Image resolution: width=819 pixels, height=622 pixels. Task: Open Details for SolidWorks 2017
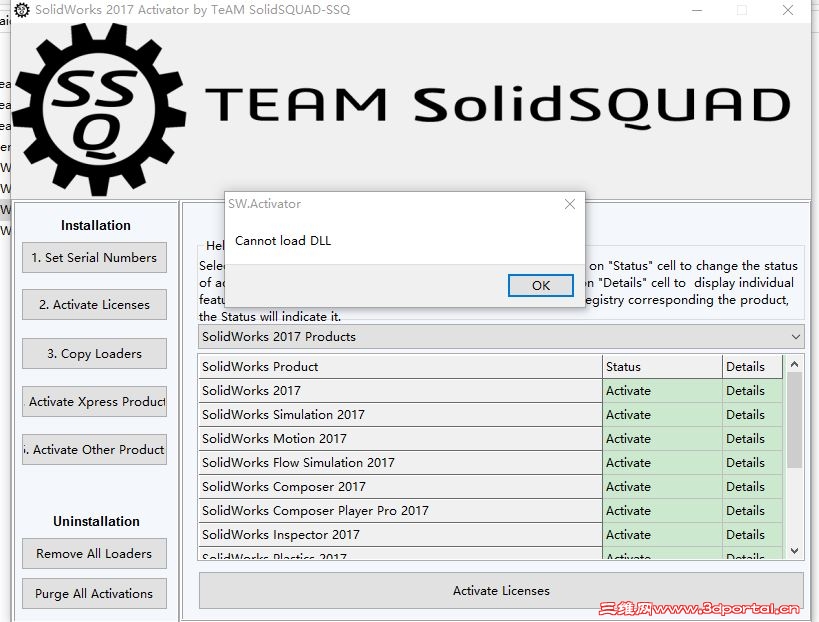(x=753, y=391)
